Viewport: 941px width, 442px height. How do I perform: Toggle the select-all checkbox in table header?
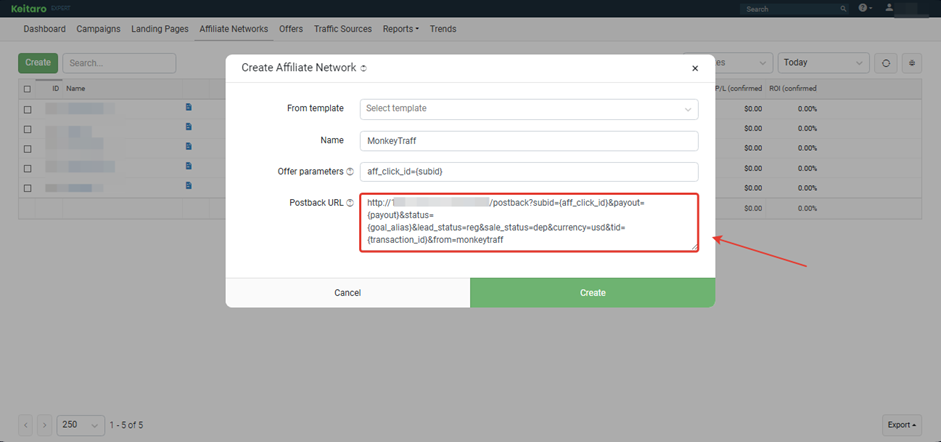pyautogui.click(x=27, y=89)
